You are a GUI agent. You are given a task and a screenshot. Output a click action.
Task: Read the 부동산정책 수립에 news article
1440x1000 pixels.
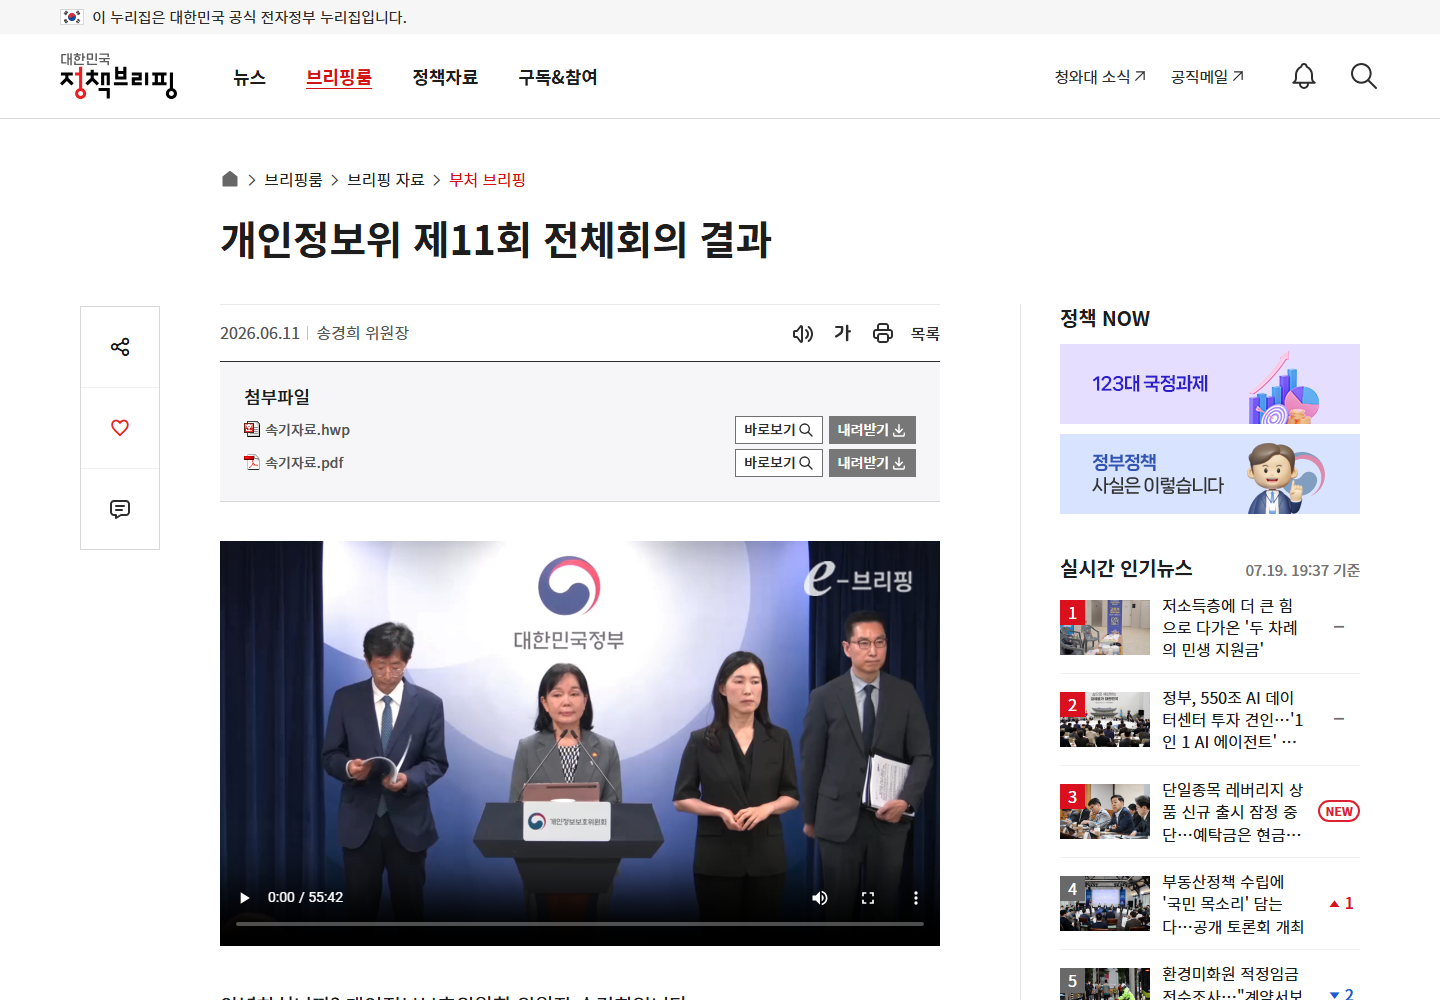(x=1233, y=904)
